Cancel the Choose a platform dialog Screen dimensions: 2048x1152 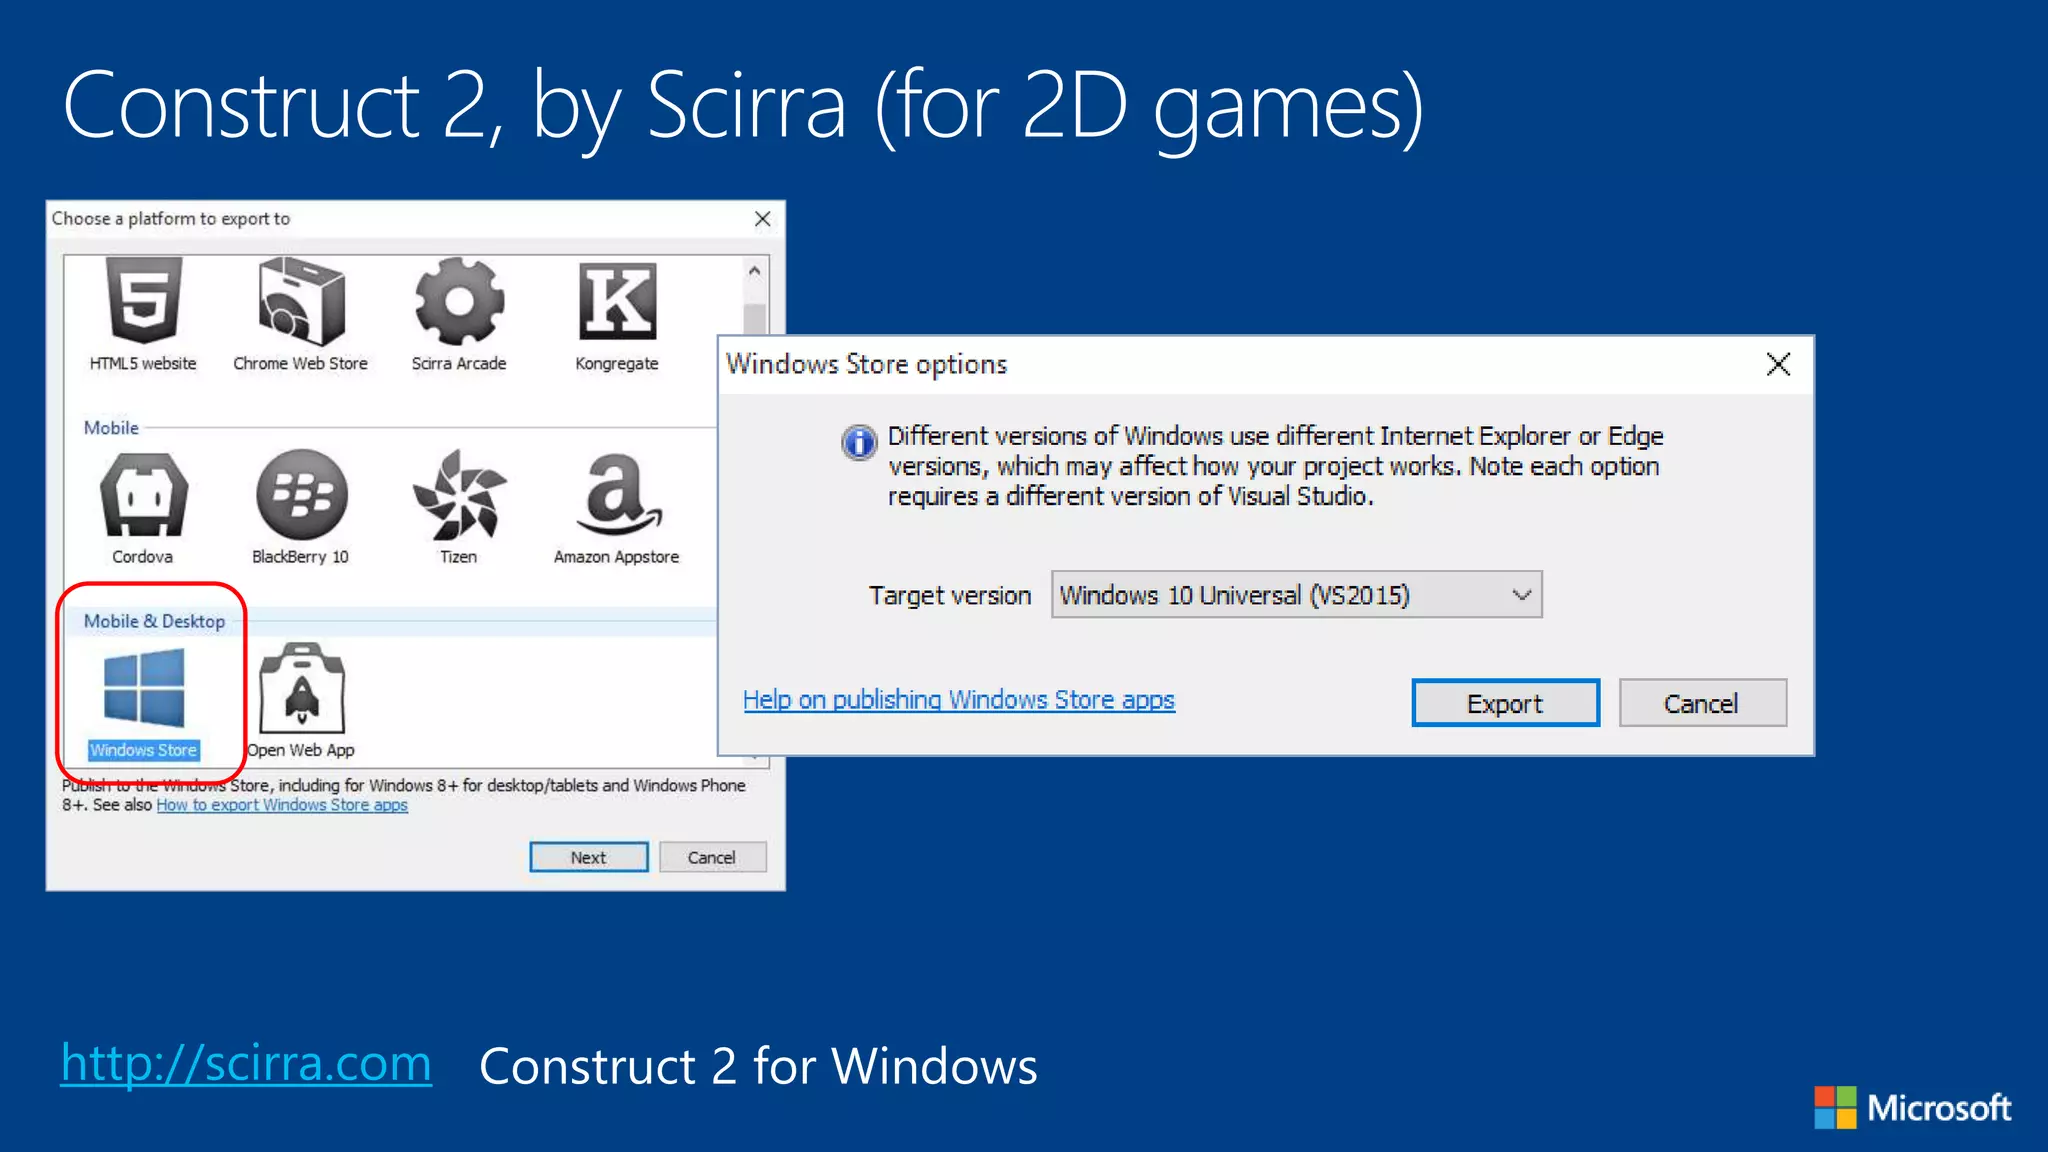coord(712,857)
